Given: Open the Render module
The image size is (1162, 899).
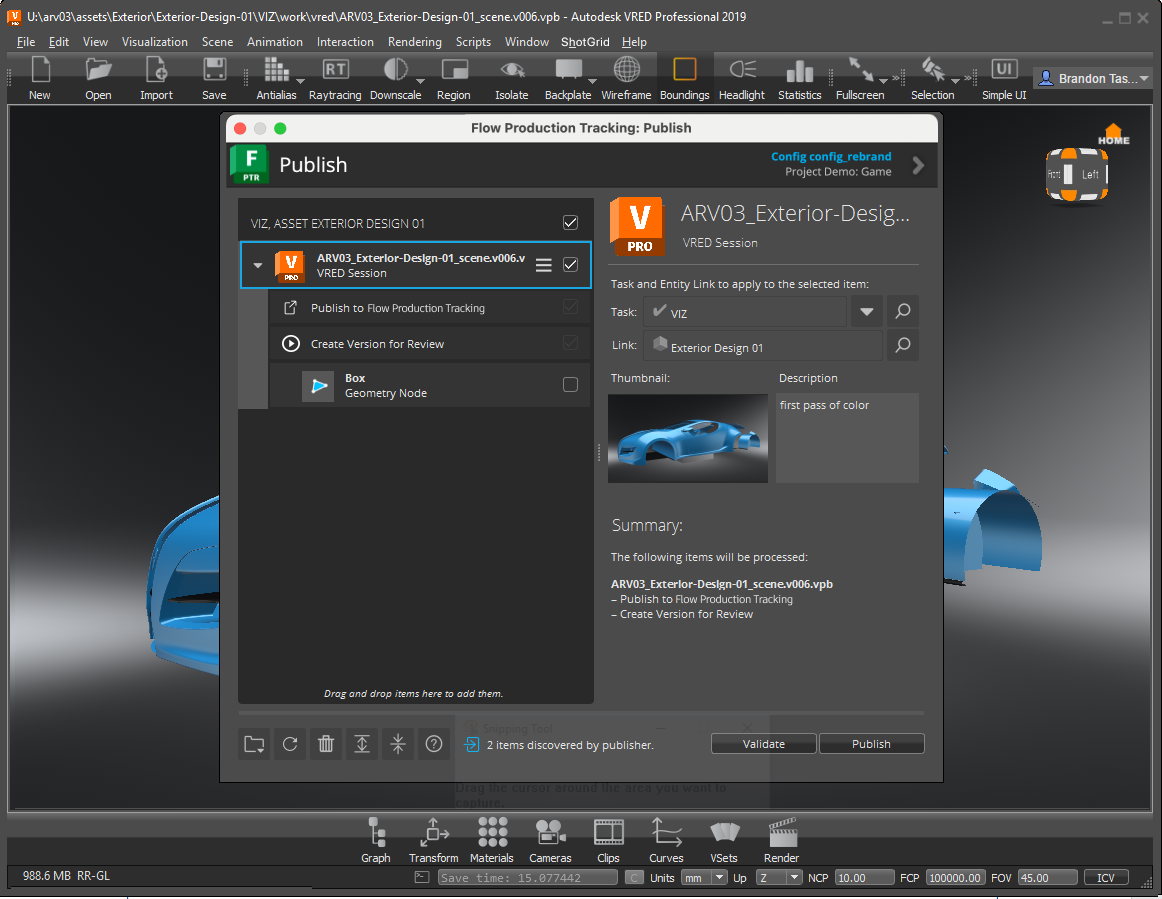Looking at the screenshot, I should click(782, 840).
